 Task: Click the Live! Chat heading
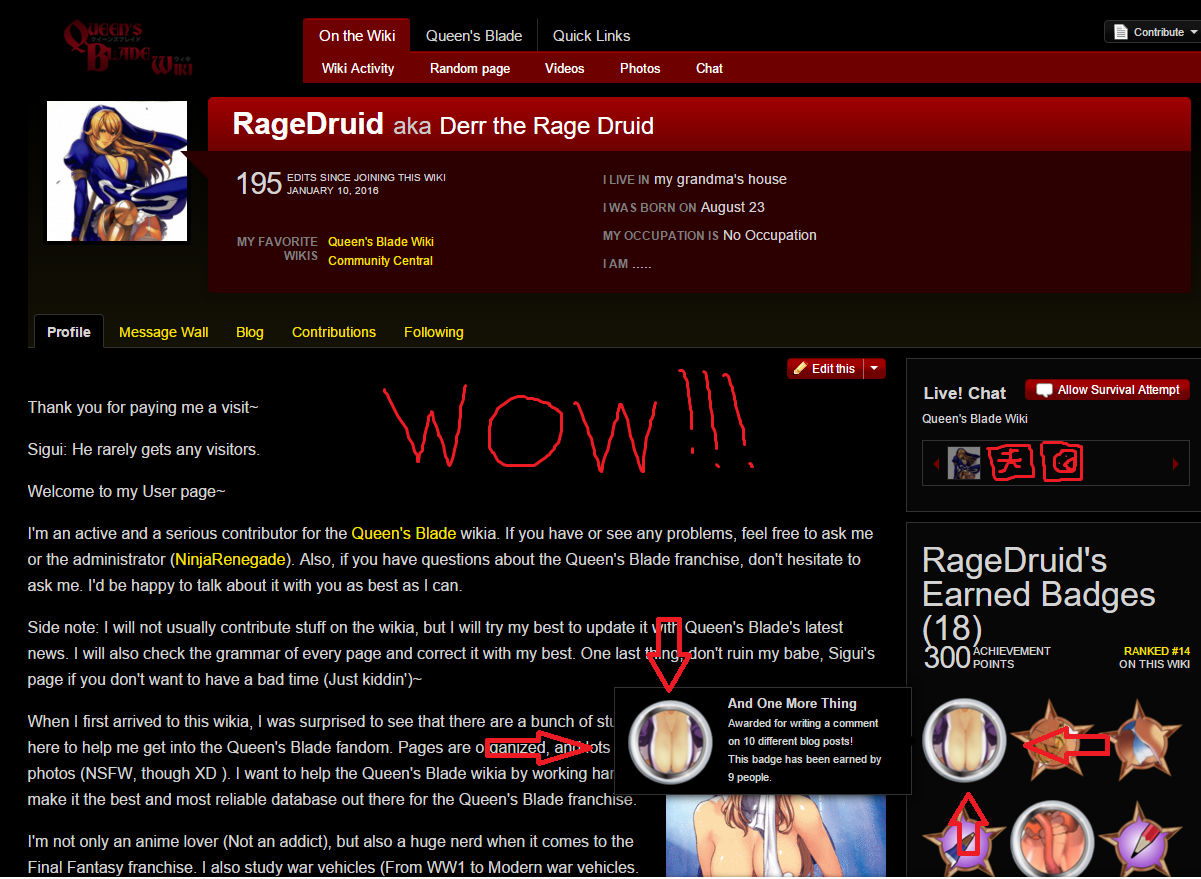(964, 393)
